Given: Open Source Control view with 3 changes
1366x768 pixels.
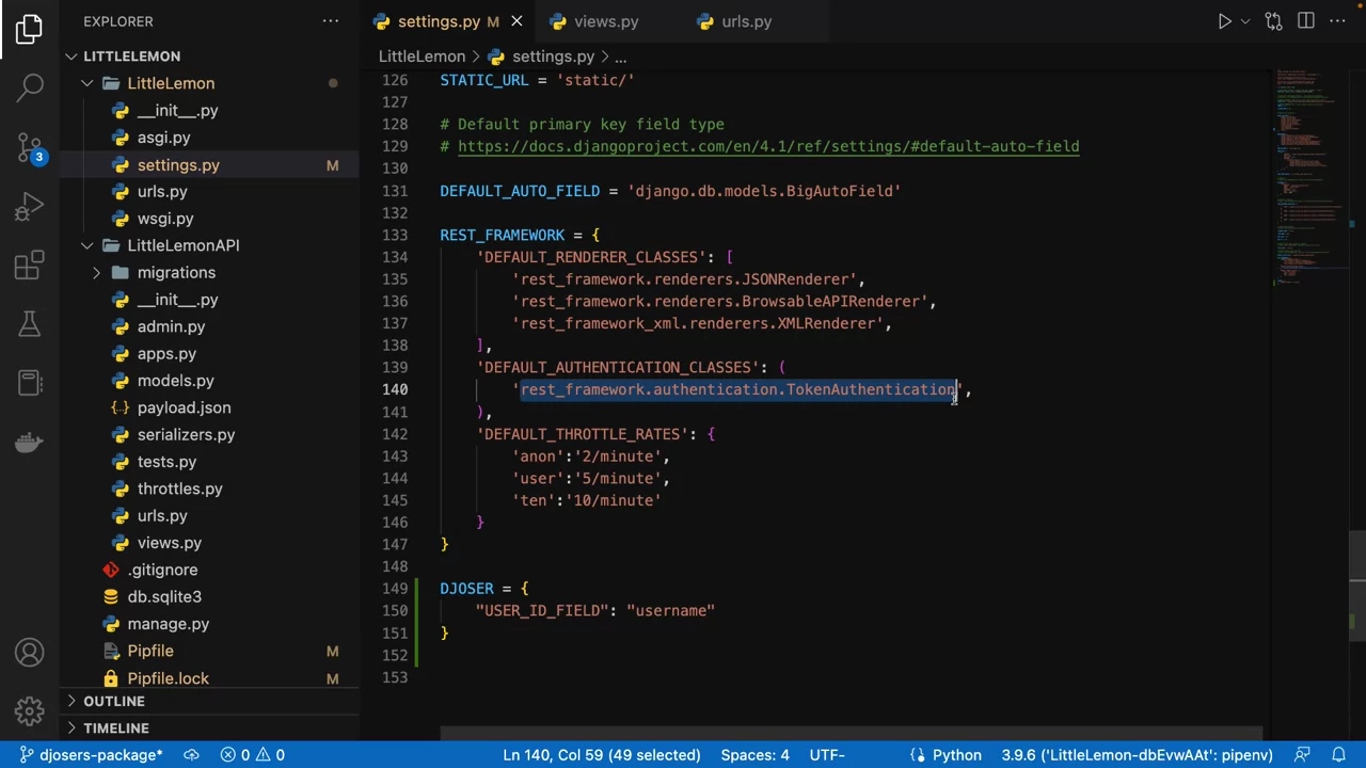Looking at the screenshot, I should pyautogui.click(x=30, y=148).
